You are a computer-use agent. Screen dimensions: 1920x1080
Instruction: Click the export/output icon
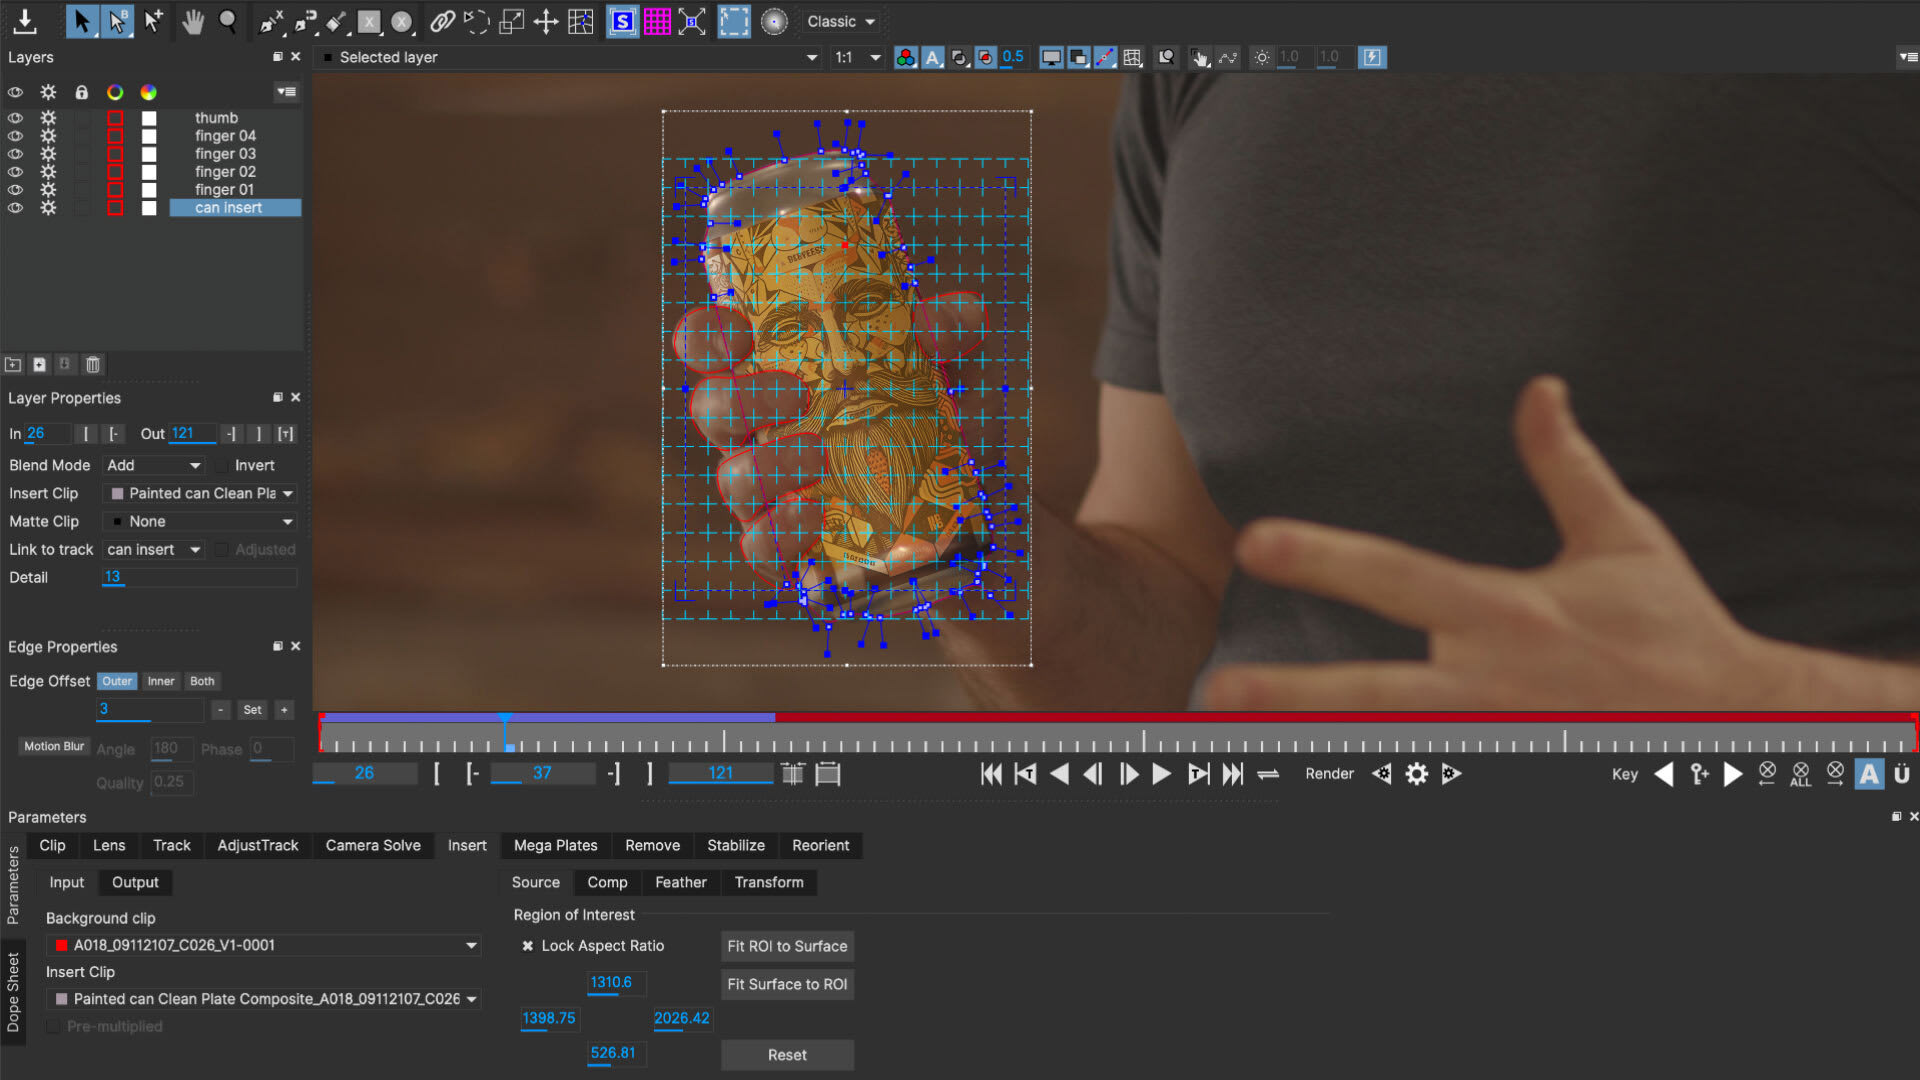[x=22, y=21]
